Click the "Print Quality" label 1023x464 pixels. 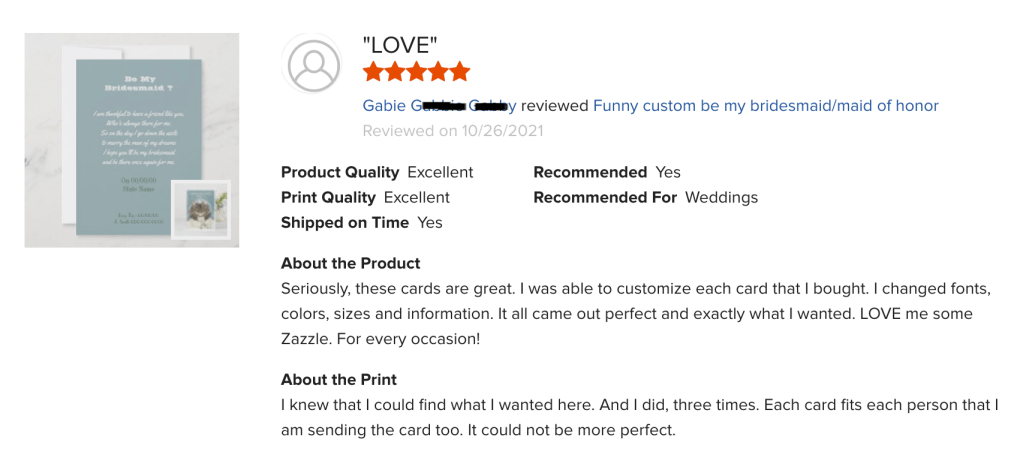coord(329,197)
